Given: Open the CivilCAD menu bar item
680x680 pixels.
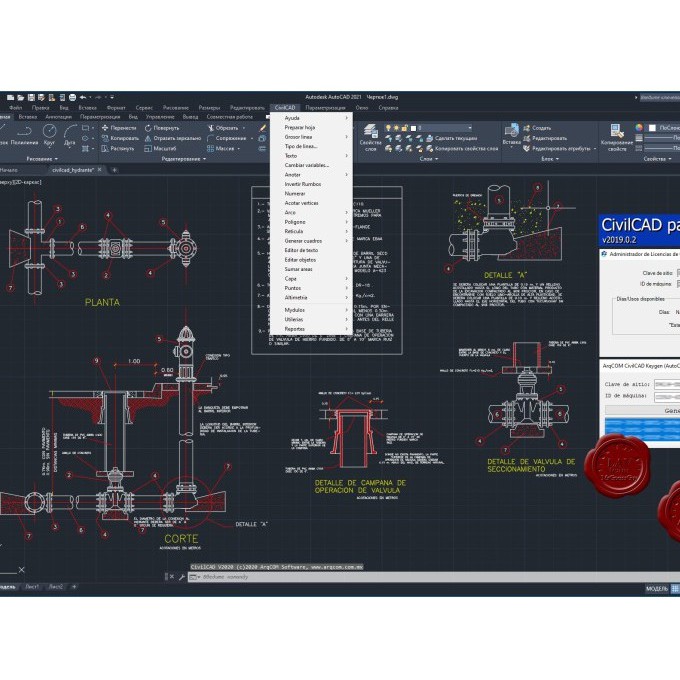Looking at the screenshot, I should click(x=285, y=108).
